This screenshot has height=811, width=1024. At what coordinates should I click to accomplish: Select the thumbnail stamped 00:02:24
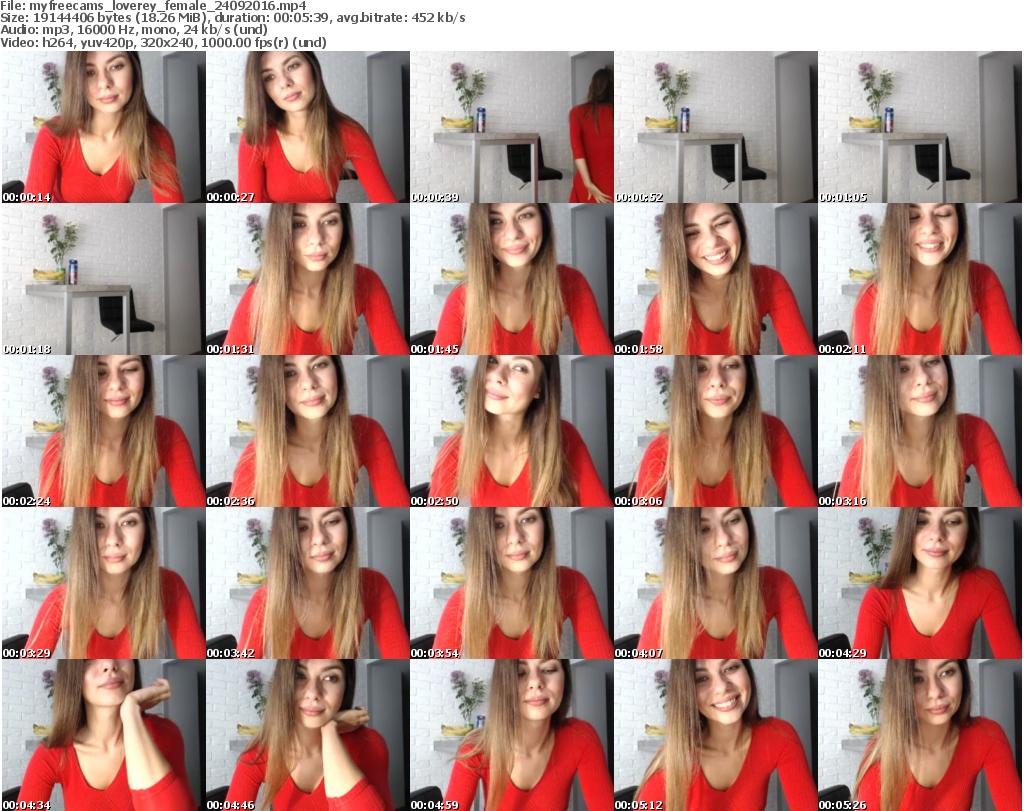pyautogui.click(x=103, y=431)
